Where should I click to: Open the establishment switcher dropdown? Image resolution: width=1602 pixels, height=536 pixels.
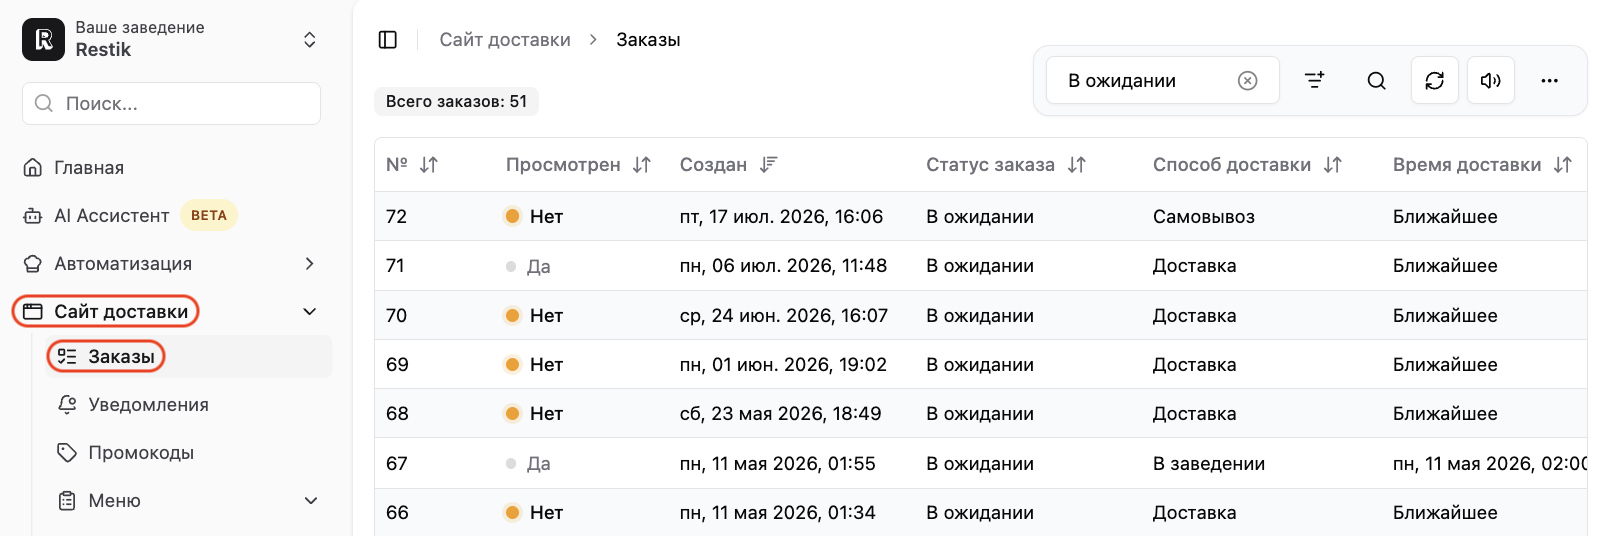(x=310, y=39)
